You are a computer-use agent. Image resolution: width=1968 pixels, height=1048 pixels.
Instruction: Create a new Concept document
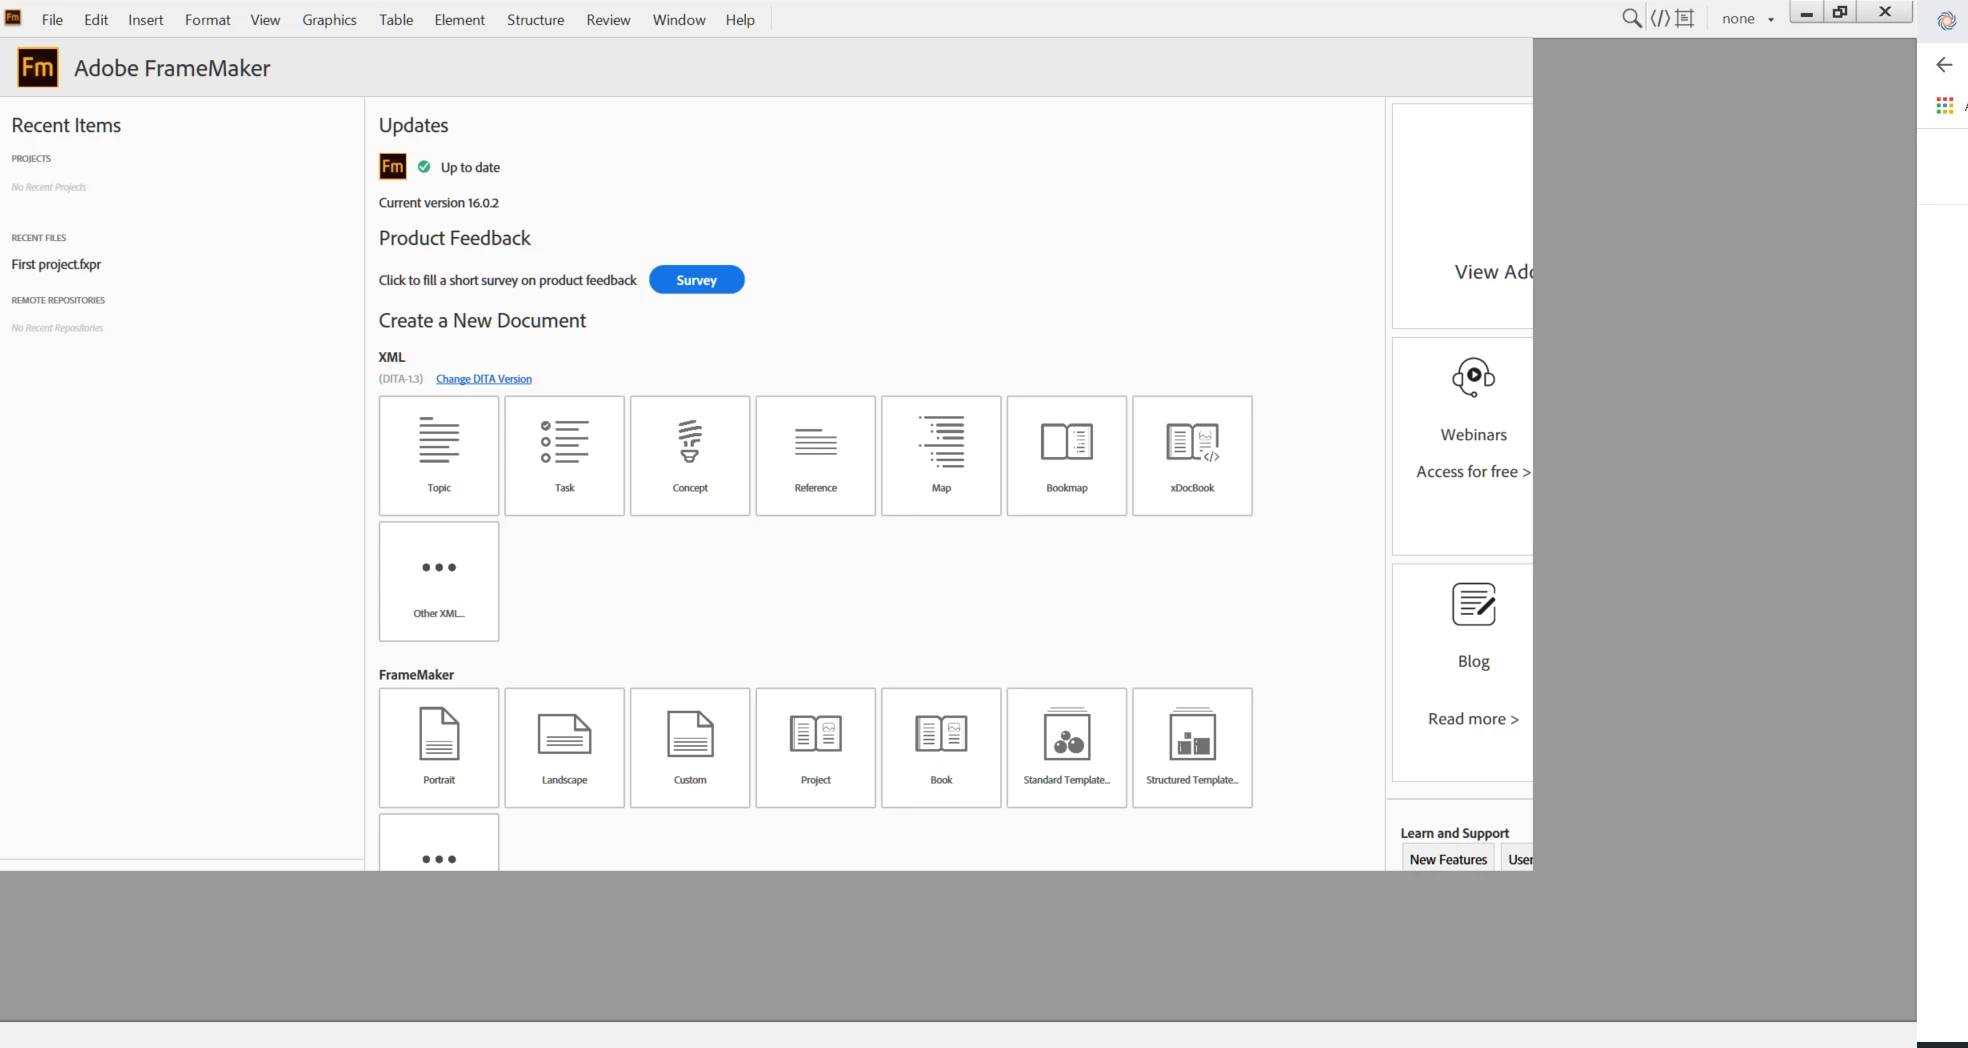(x=690, y=456)
